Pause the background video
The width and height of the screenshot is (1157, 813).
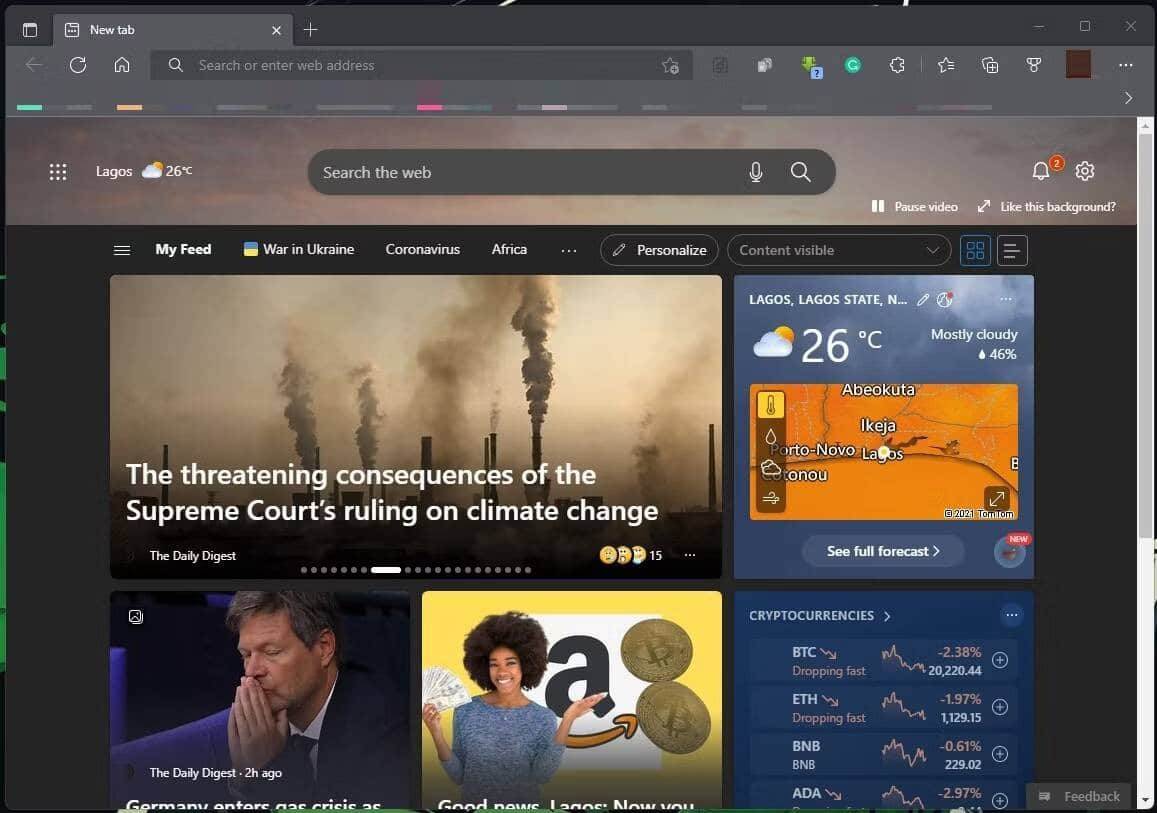[913, 206]
